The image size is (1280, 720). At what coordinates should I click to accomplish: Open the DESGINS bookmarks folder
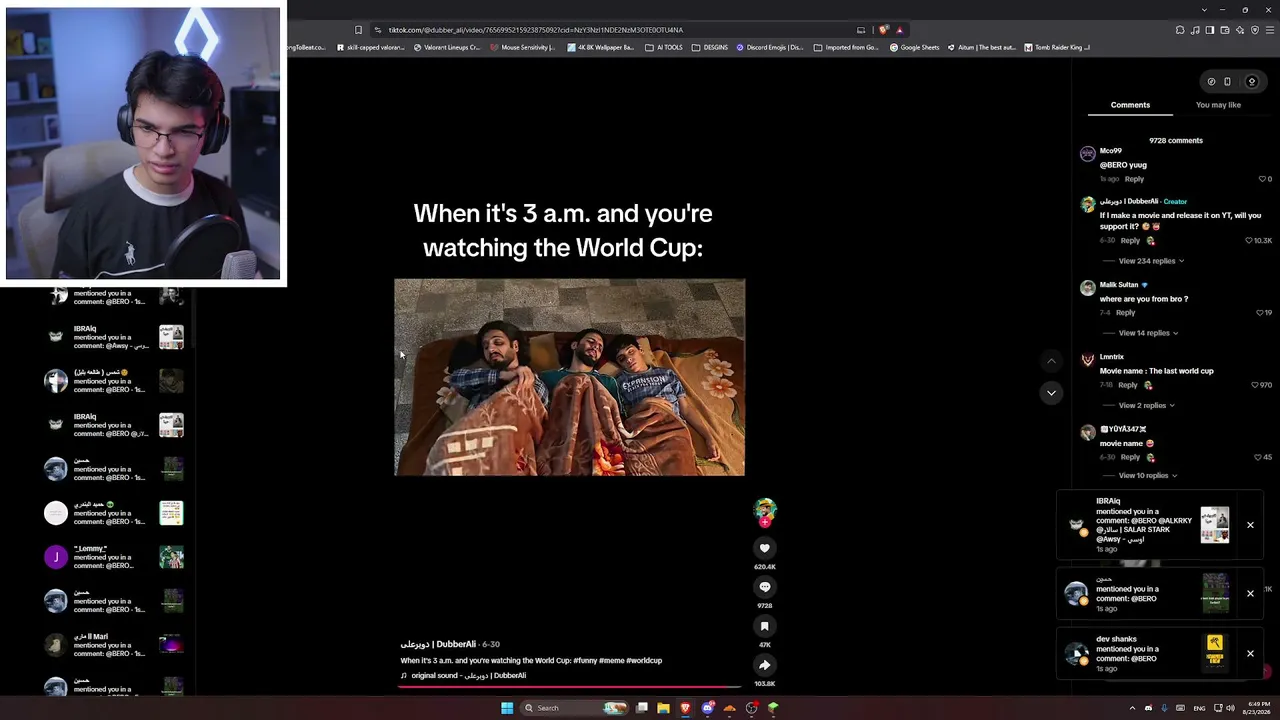710,47
